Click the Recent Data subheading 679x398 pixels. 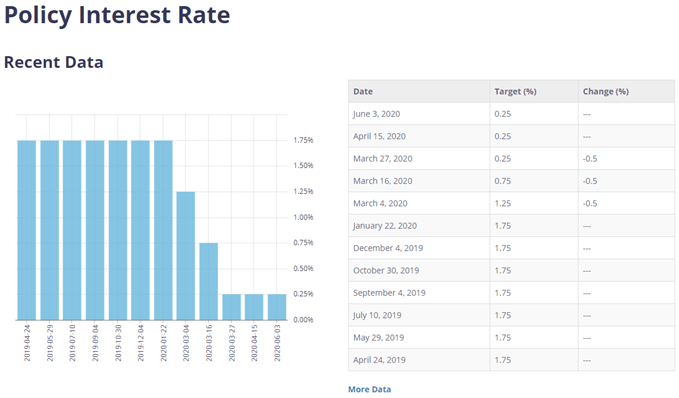54,62
